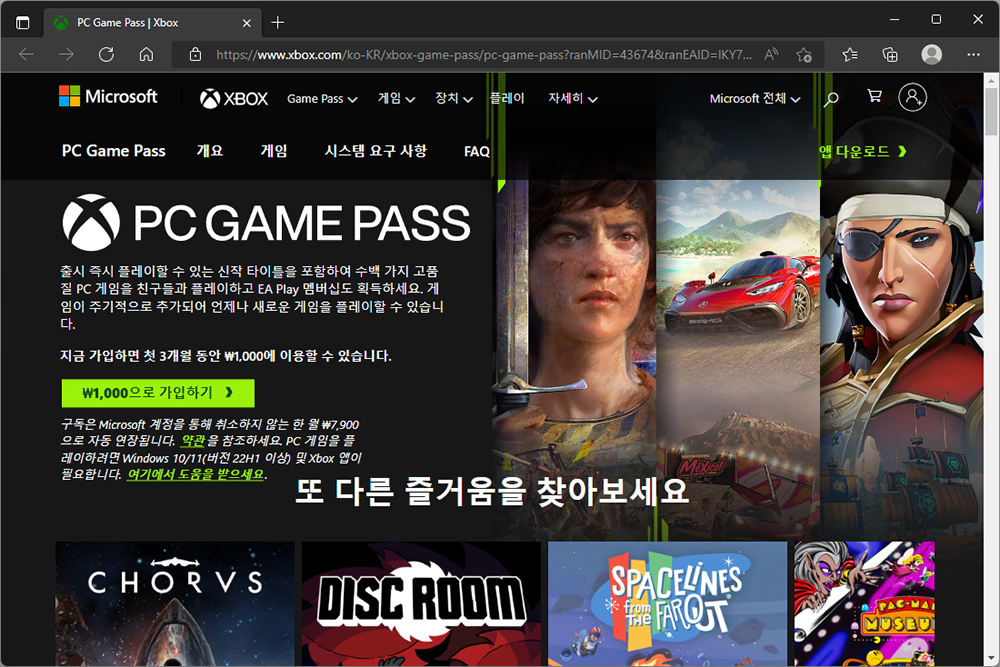Reload the current page

click(107, 55)
